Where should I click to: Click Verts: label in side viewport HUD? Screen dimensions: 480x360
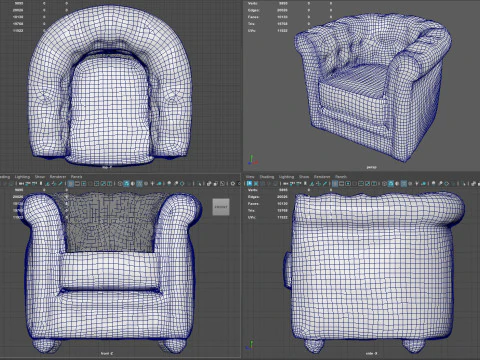tap(253, 190)
